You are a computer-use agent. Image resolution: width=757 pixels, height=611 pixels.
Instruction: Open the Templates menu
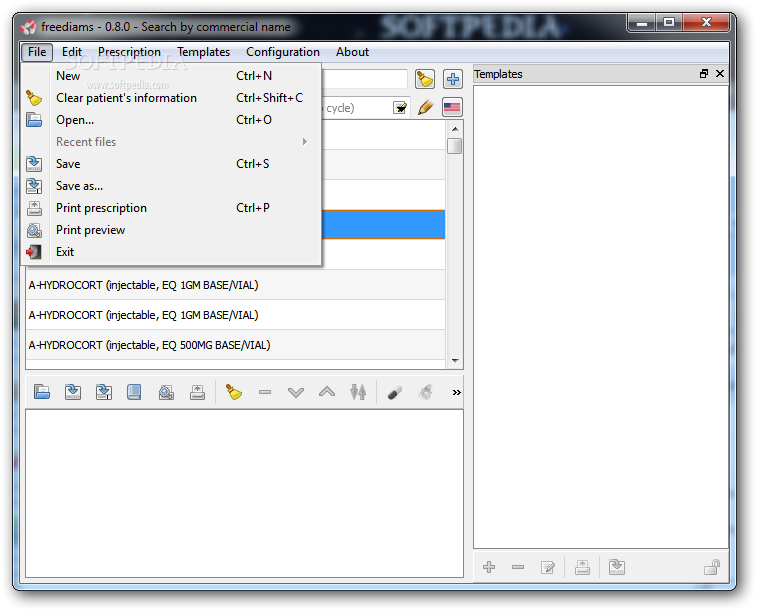(203, 52)
